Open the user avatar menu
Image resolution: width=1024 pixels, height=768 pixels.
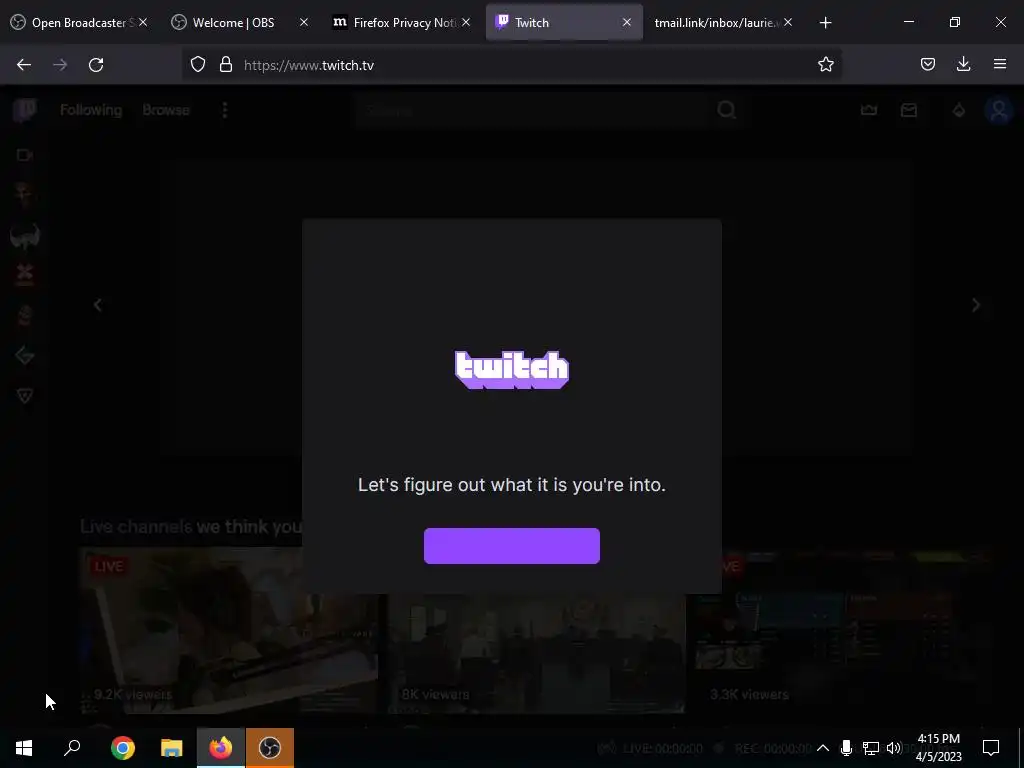[x=999, y=110]
